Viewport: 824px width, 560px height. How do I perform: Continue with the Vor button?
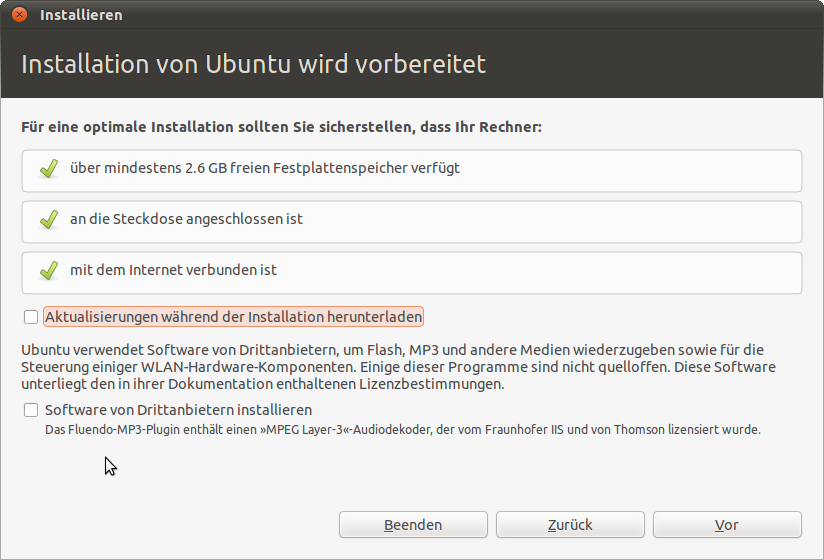727,525
